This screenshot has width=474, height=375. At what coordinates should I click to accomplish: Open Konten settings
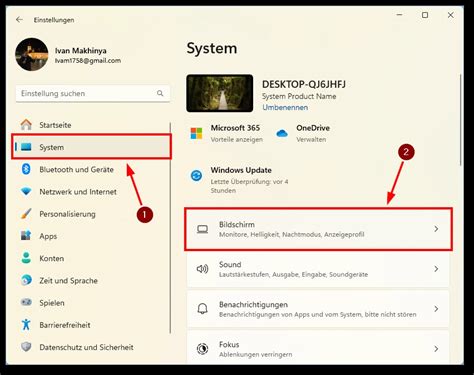[x=52, y=258]
